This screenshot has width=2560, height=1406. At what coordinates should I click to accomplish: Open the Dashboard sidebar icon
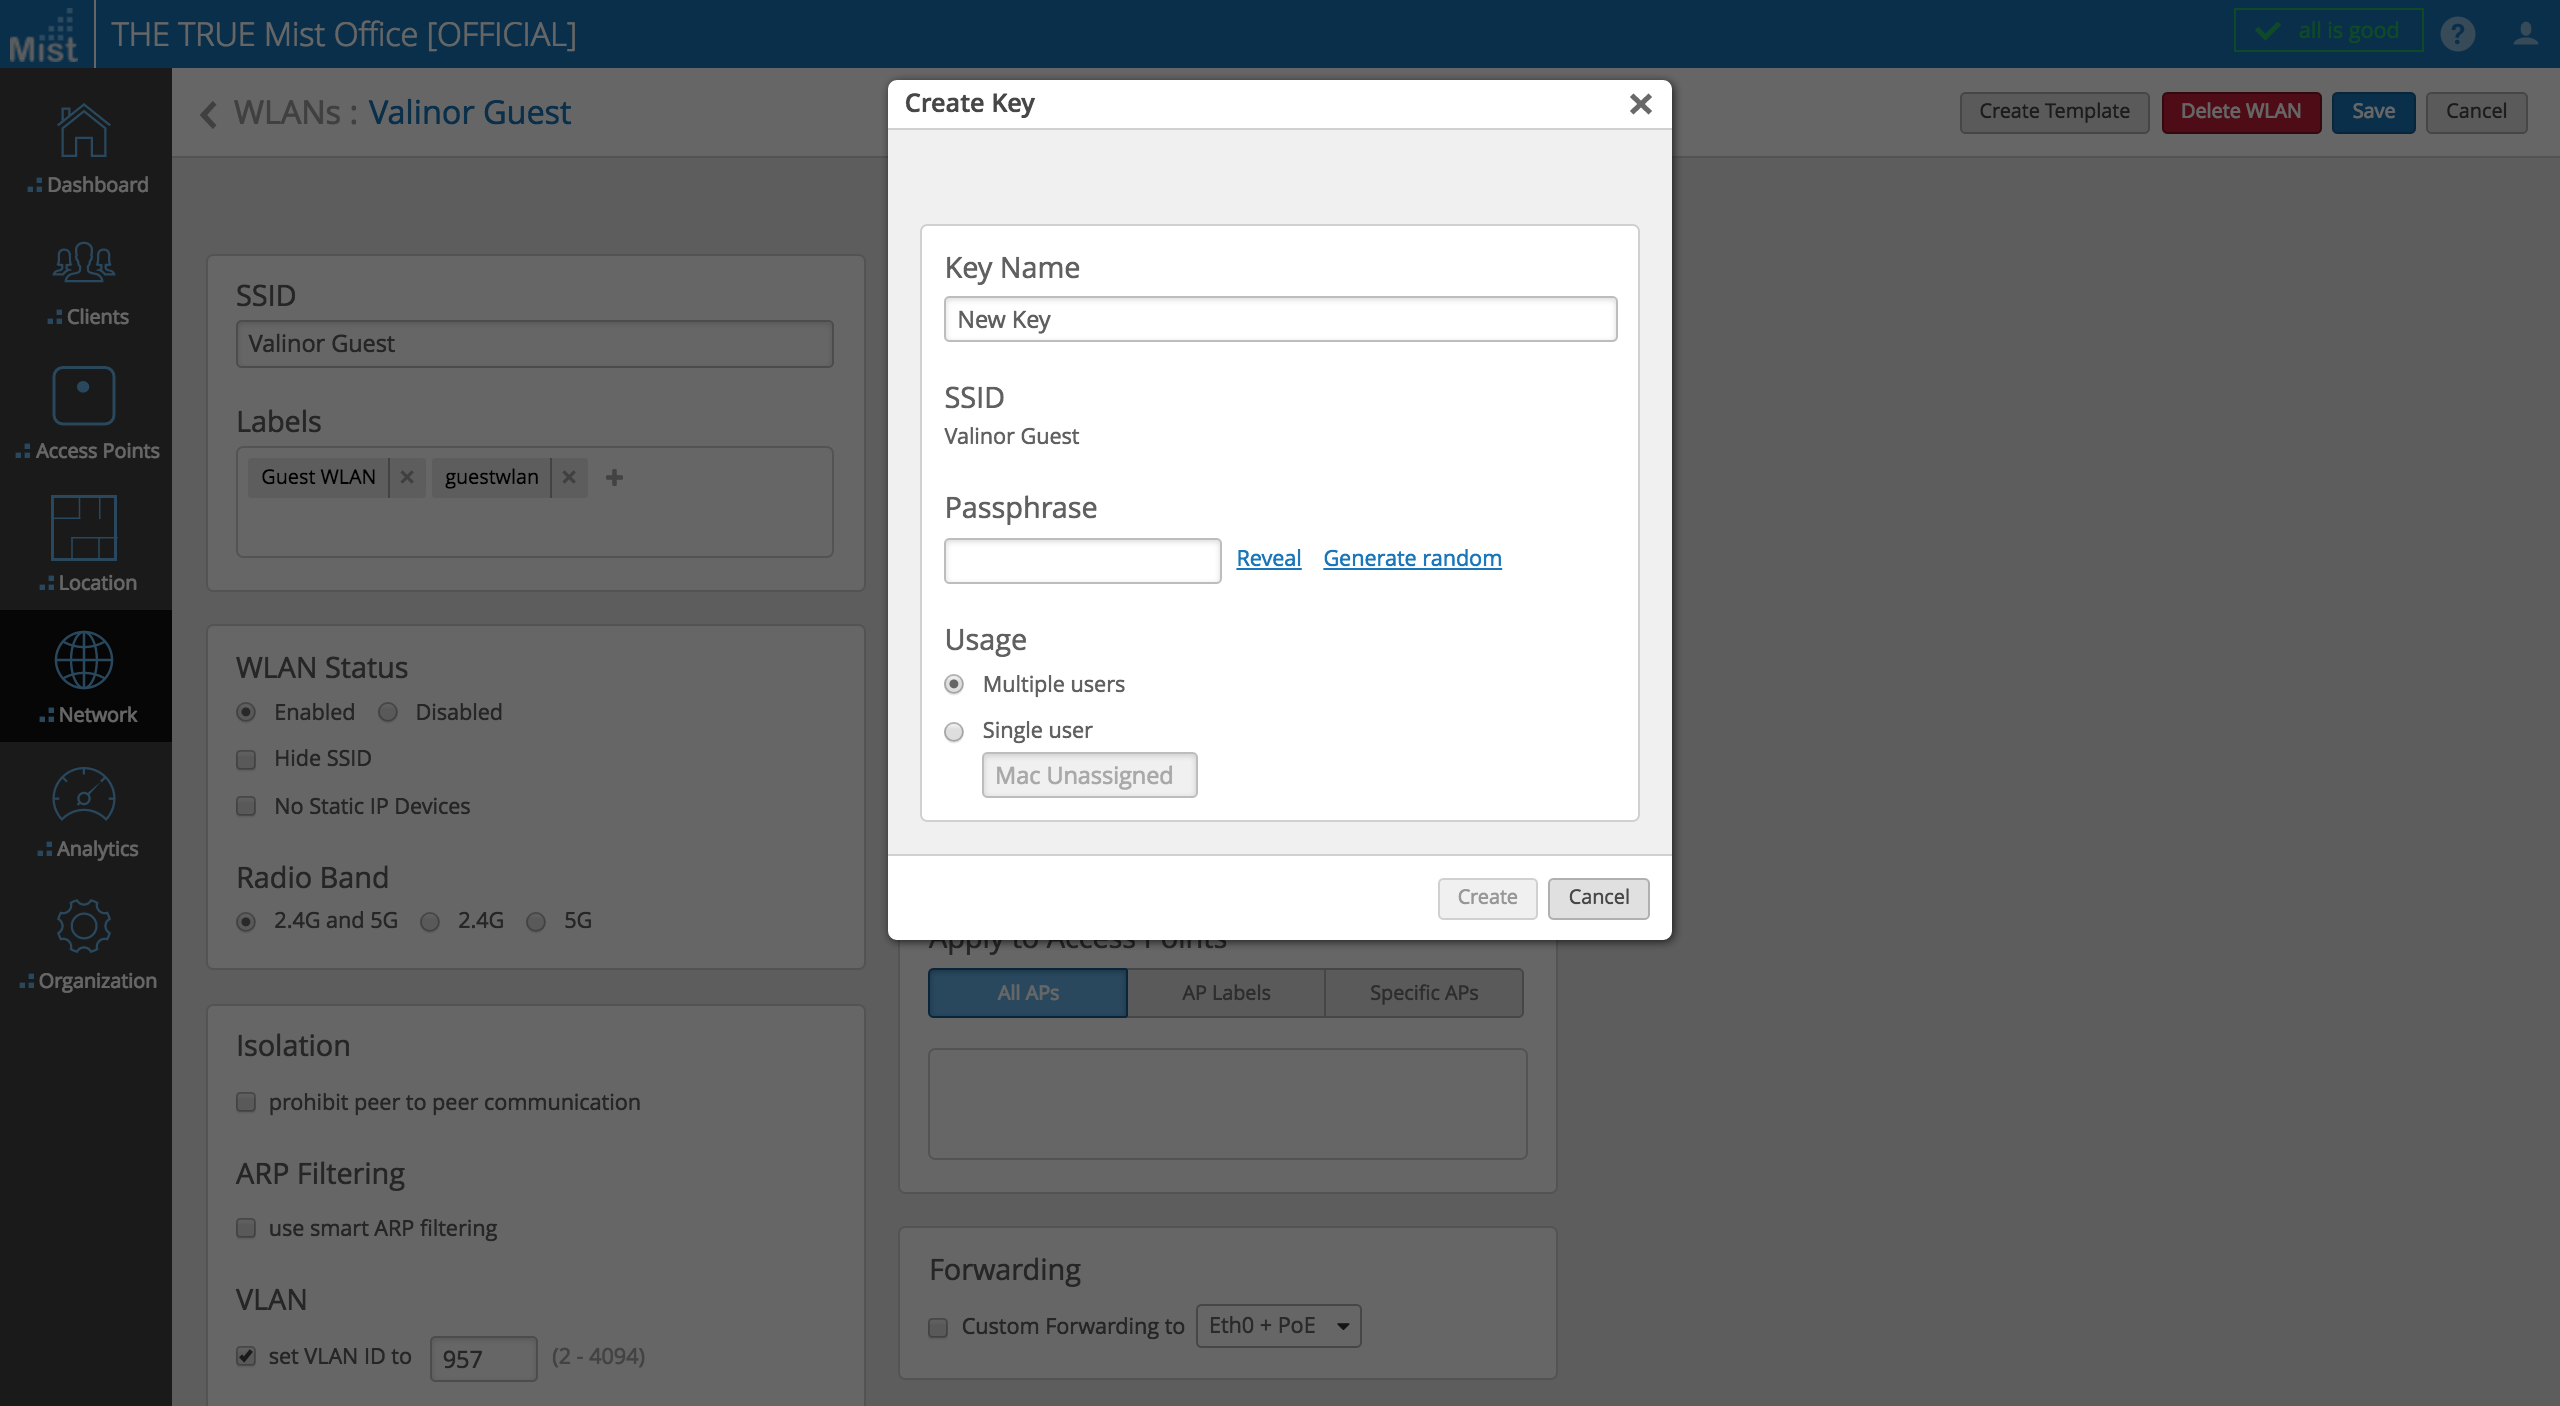pos(84,133)
